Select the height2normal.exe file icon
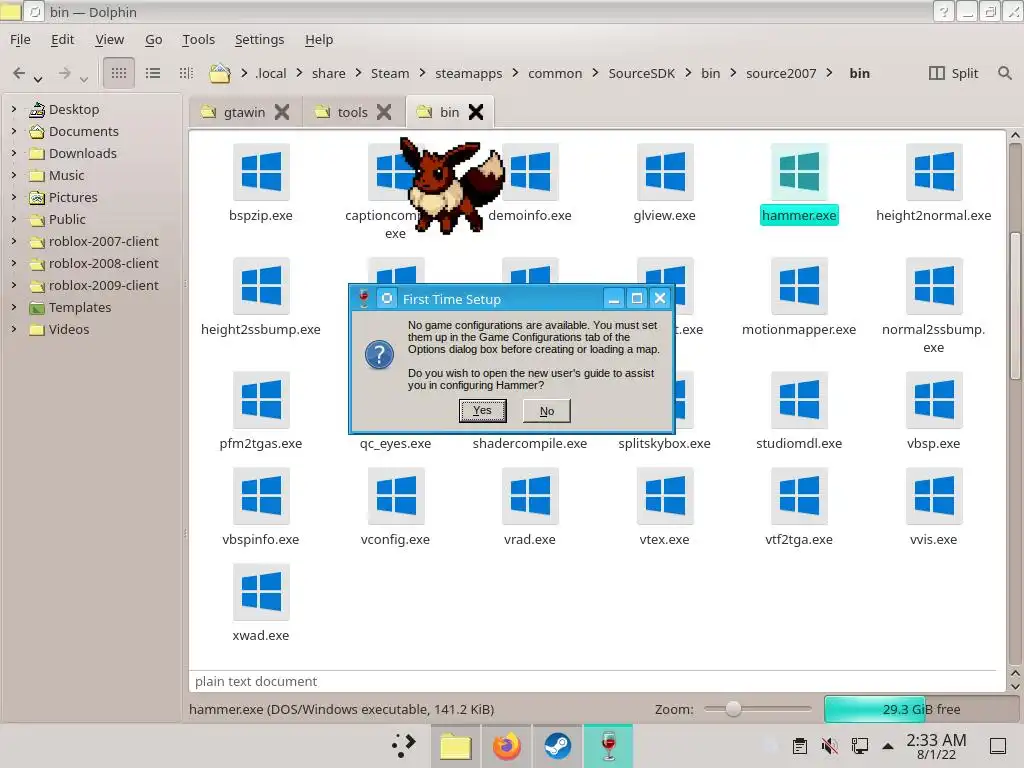1024x768 pixels. [x=933, y=172]
